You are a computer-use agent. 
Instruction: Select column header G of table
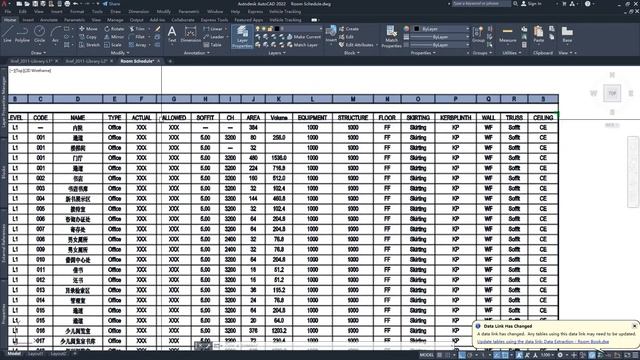pos(174,99)
